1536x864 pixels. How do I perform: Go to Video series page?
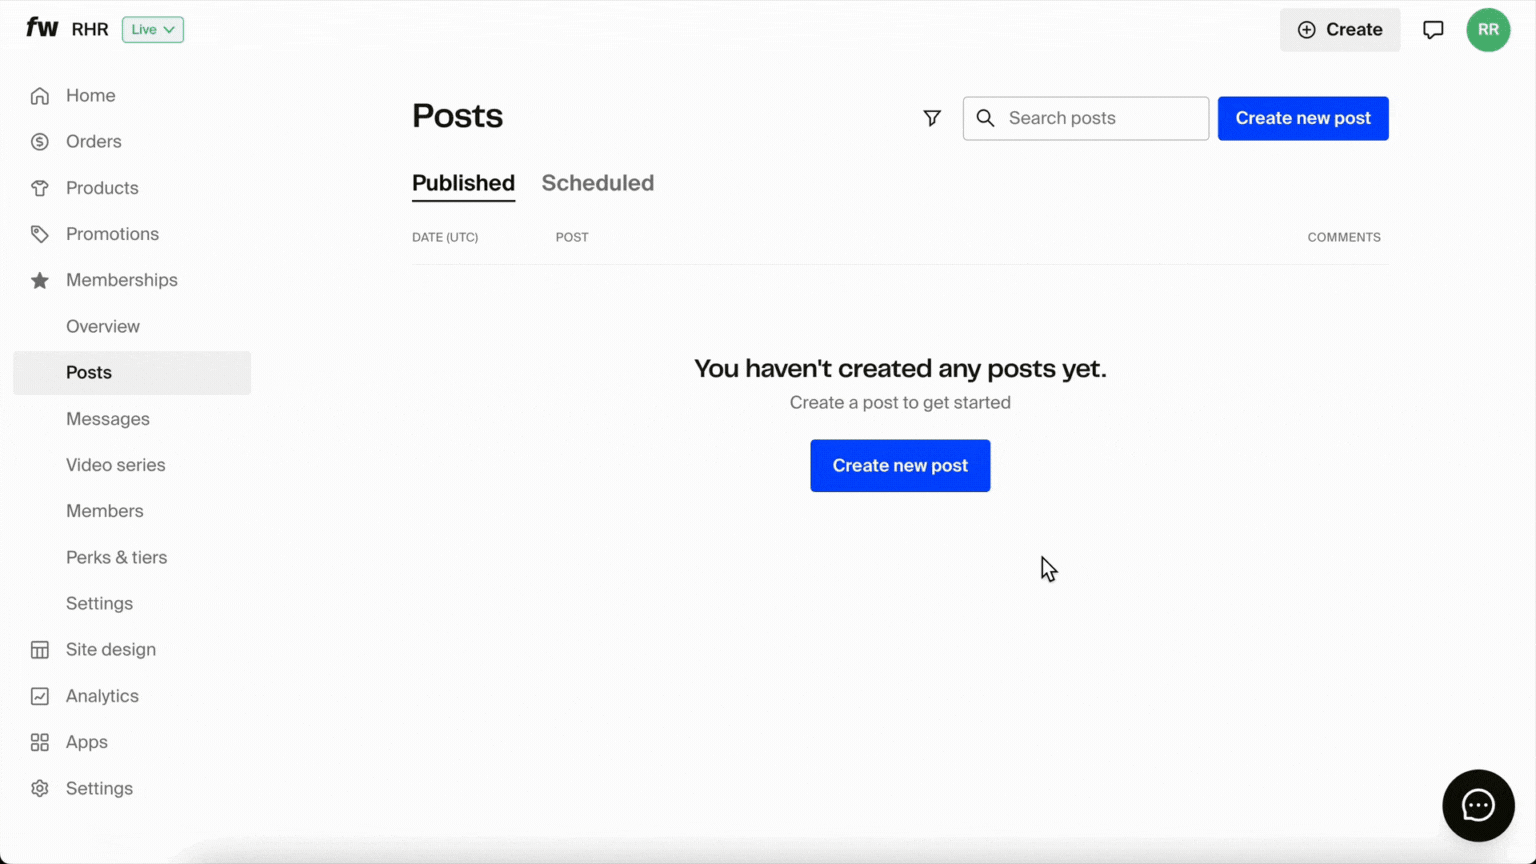(116, 464)
